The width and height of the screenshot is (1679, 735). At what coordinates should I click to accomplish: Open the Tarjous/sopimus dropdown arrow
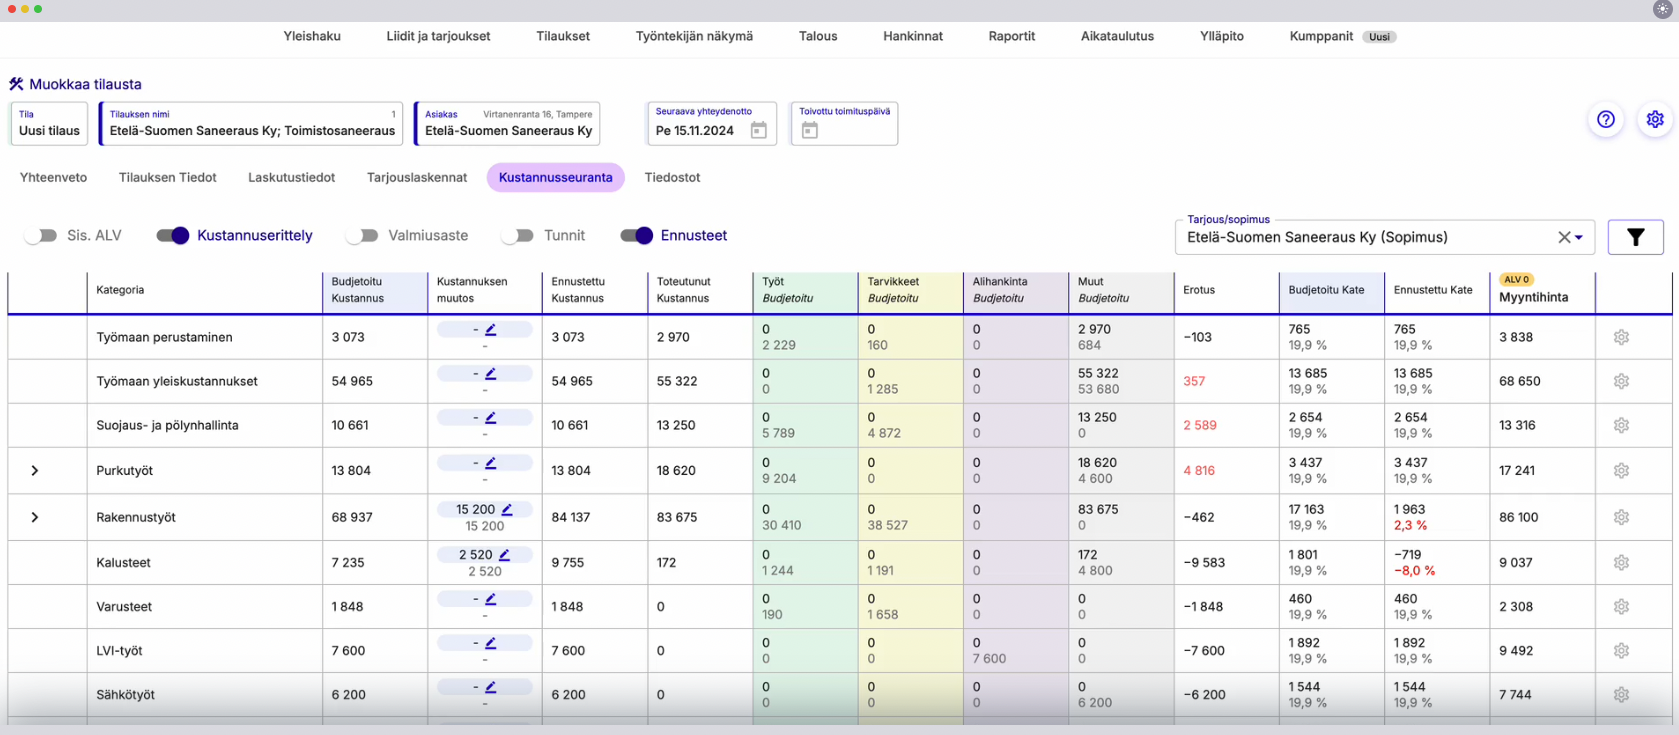[1579, 238]
